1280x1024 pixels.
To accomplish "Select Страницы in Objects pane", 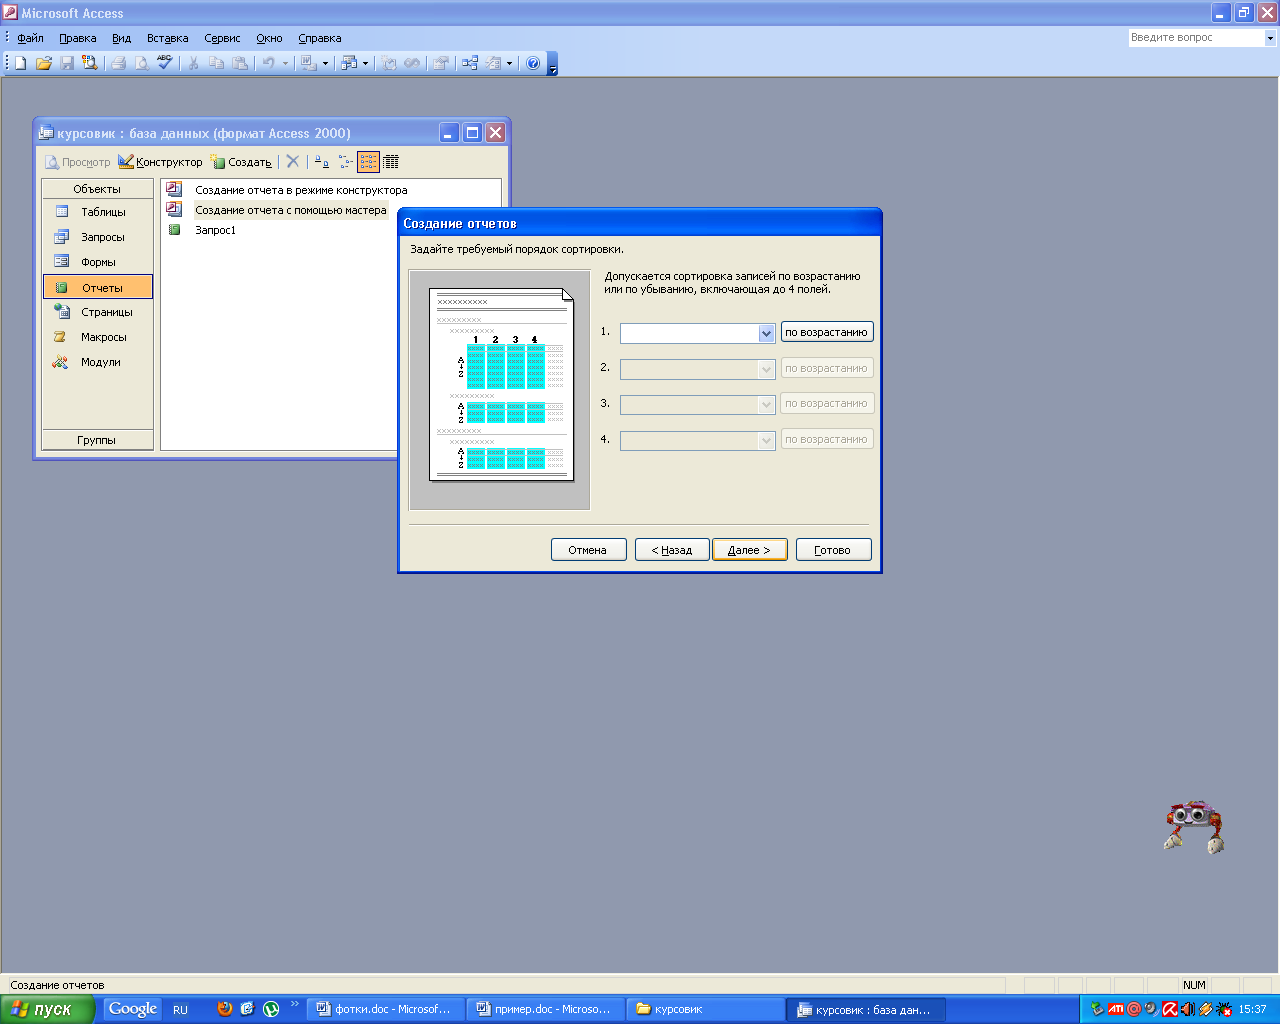I will (x=98, y=312).
